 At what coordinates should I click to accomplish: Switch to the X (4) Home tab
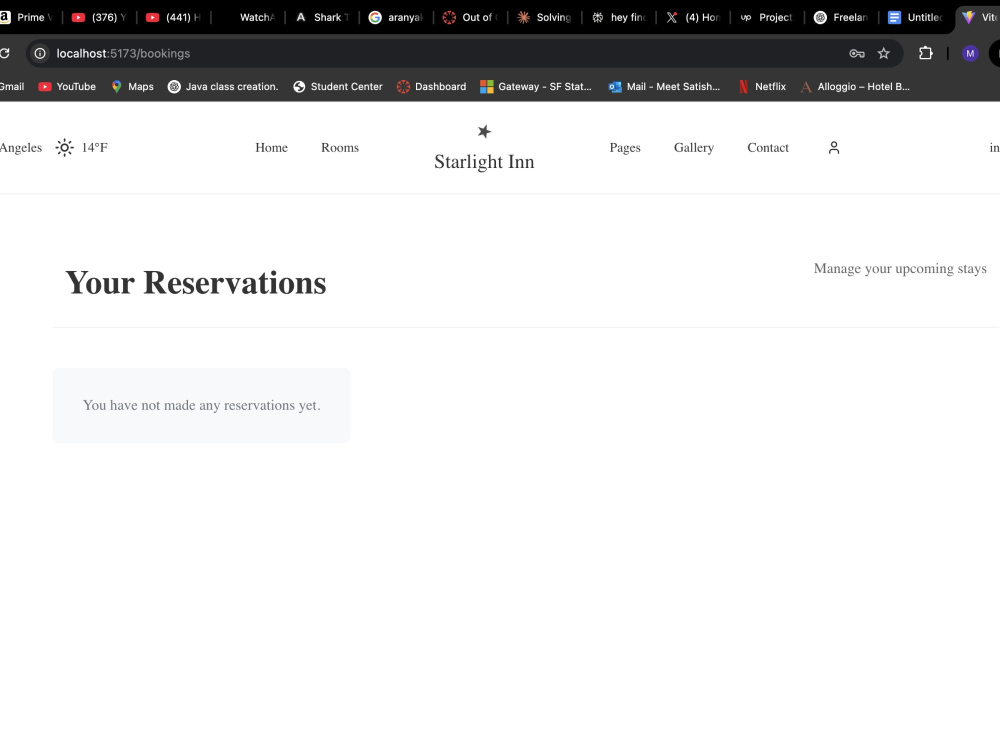pos(693,17)
